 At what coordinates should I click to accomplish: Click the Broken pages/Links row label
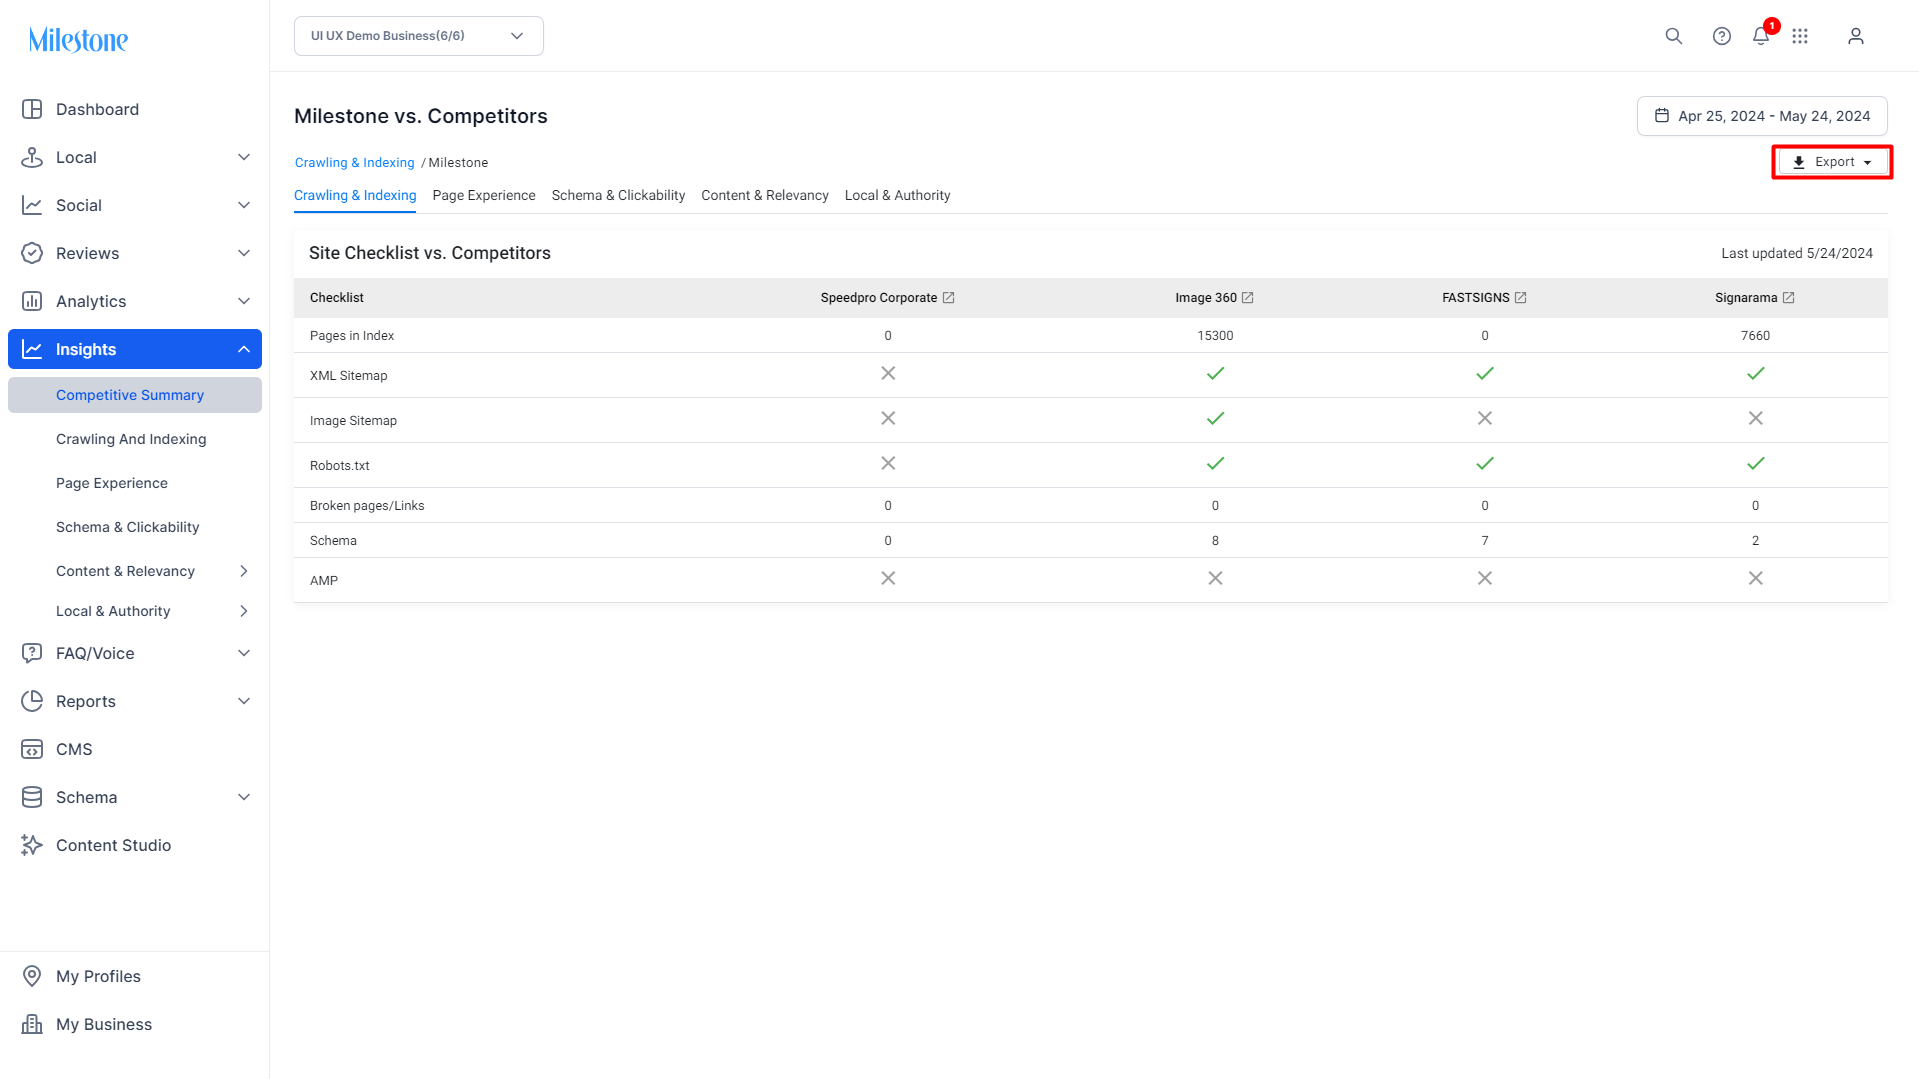367,506
